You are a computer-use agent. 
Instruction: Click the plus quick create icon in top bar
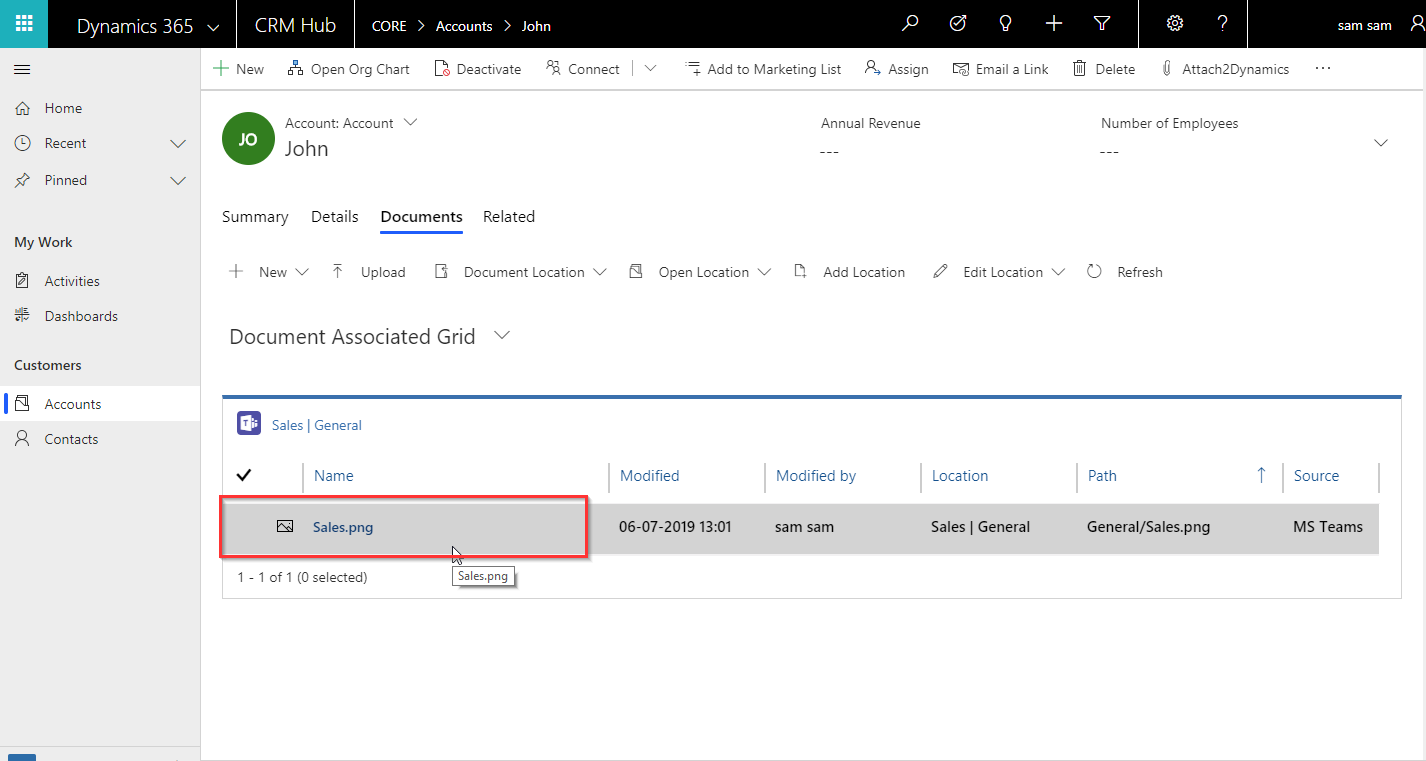(x=1054, y=24)
